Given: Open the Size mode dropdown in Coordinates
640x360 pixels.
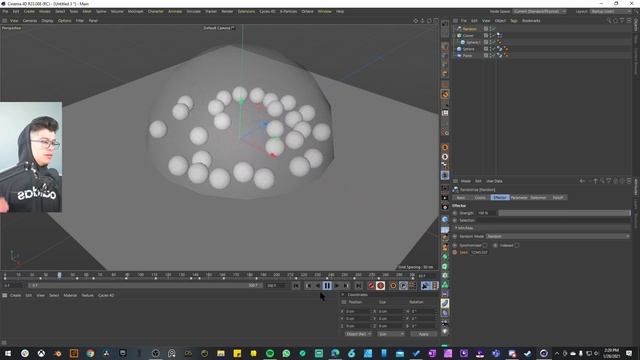Looking at the screenshot, I should 391,334.
